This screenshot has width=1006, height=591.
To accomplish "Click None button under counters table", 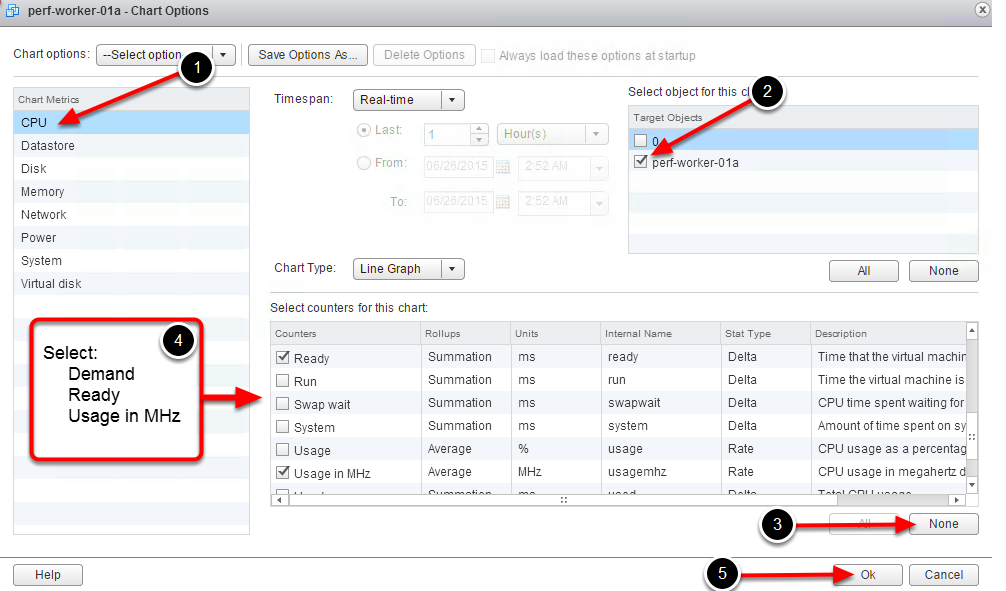I will click(943, 524).
